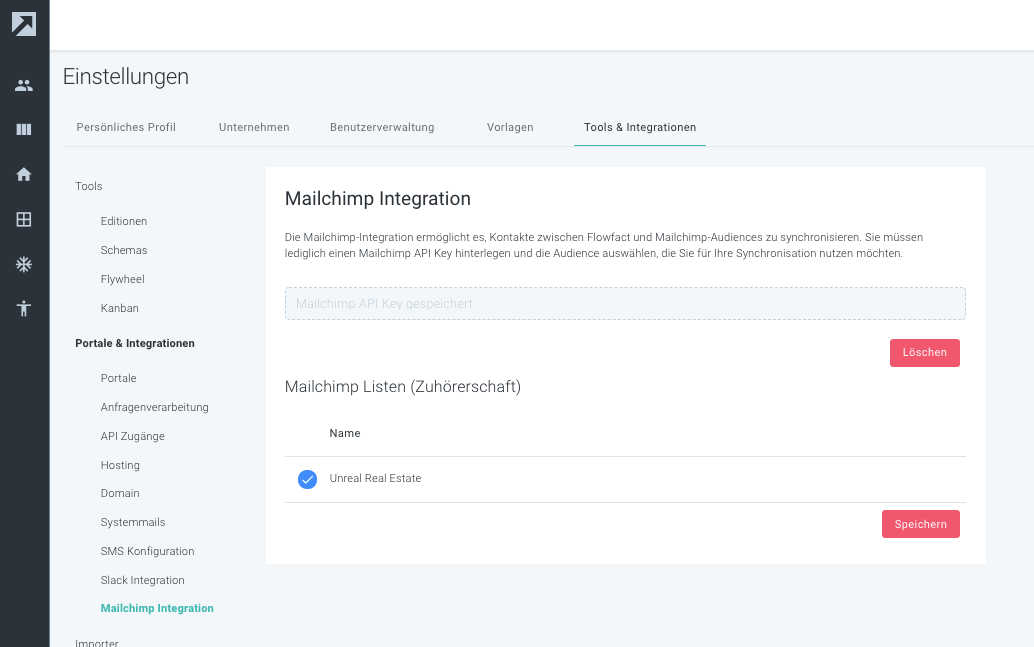1034x647 pixels.
Task: Select the Tools & Integrationen tab
Action: [640, 127]
